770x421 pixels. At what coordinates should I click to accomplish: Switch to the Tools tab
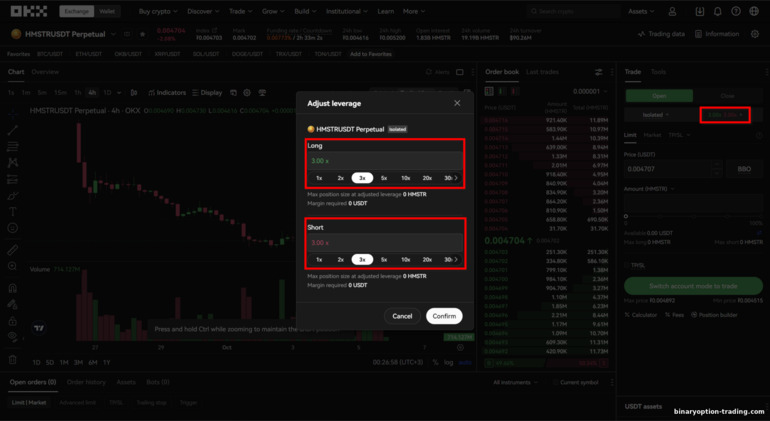coord(658,72)
